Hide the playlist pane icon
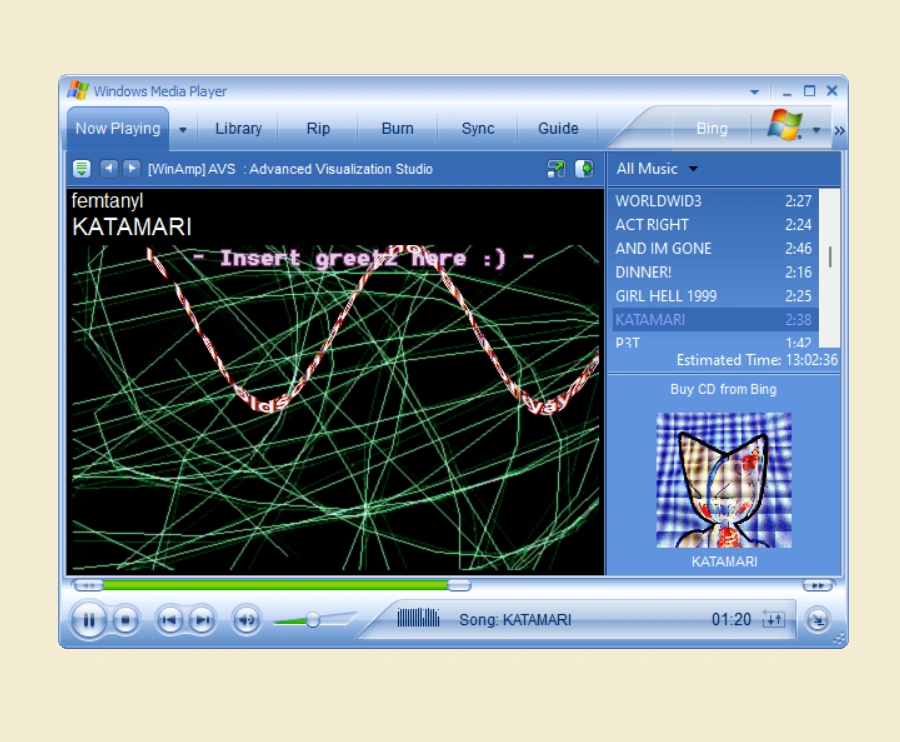This screenshot has width=900, height=742. click(584, 169)
